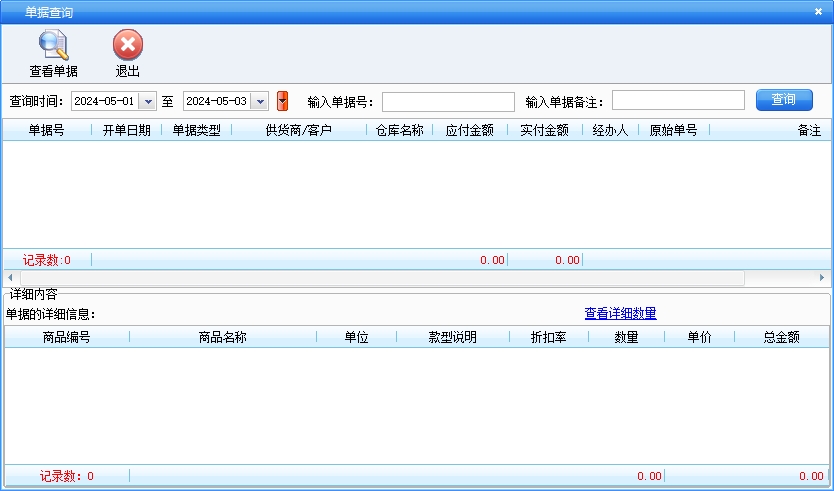Click the 查询 search button
834x491 pixels.
784,100
